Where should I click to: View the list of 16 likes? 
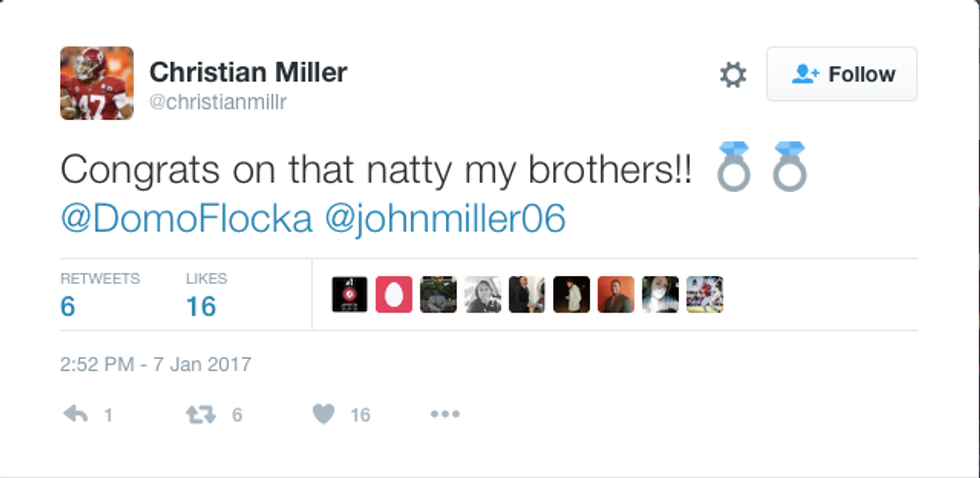coord(201,306)
